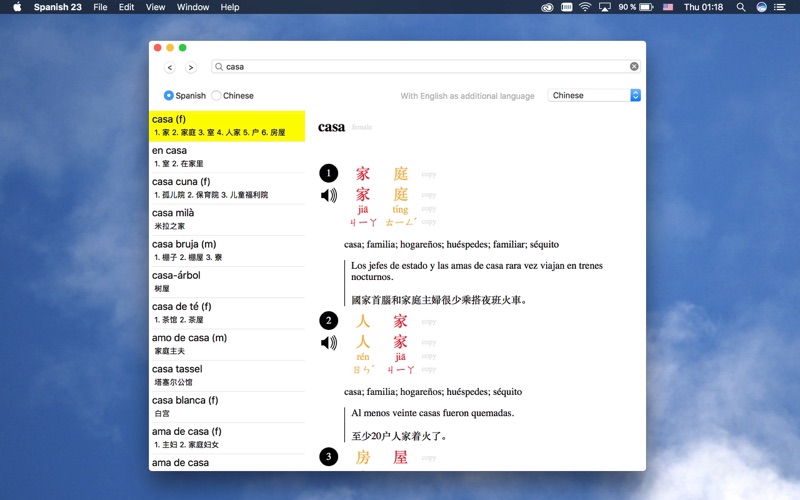The image size is (800, 500).
Task: Open the Chinese additional language dropdown
Action: [x=594, y=96]
